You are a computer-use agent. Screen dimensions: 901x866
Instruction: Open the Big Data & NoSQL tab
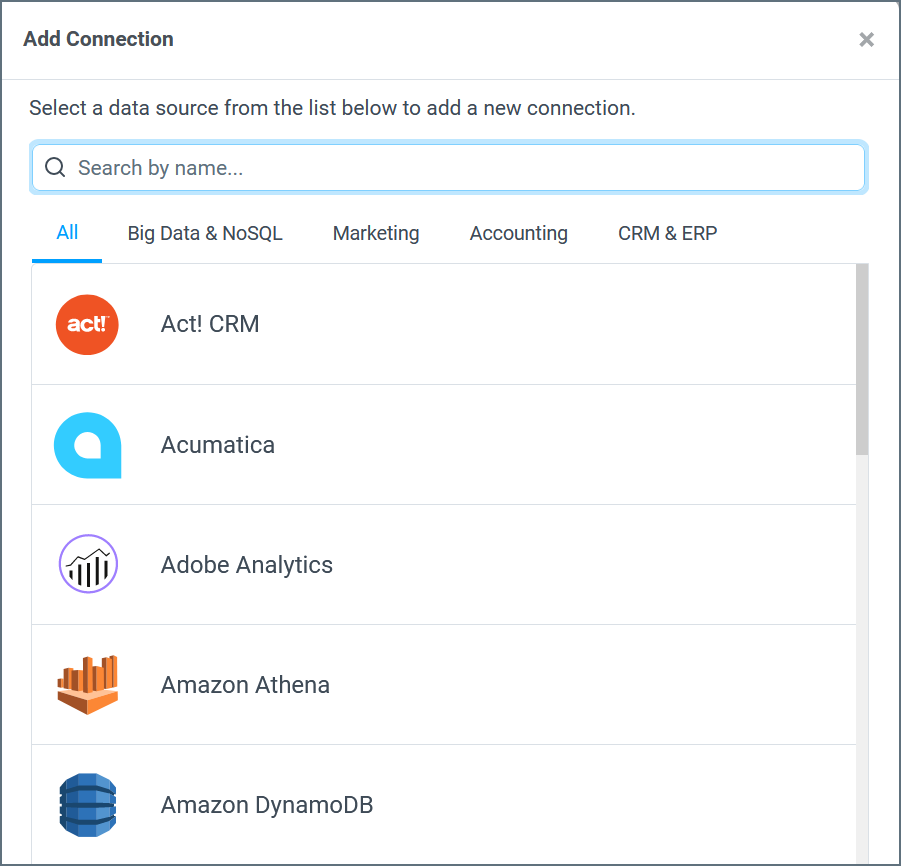pyautogui.click(x=205, y=233)
